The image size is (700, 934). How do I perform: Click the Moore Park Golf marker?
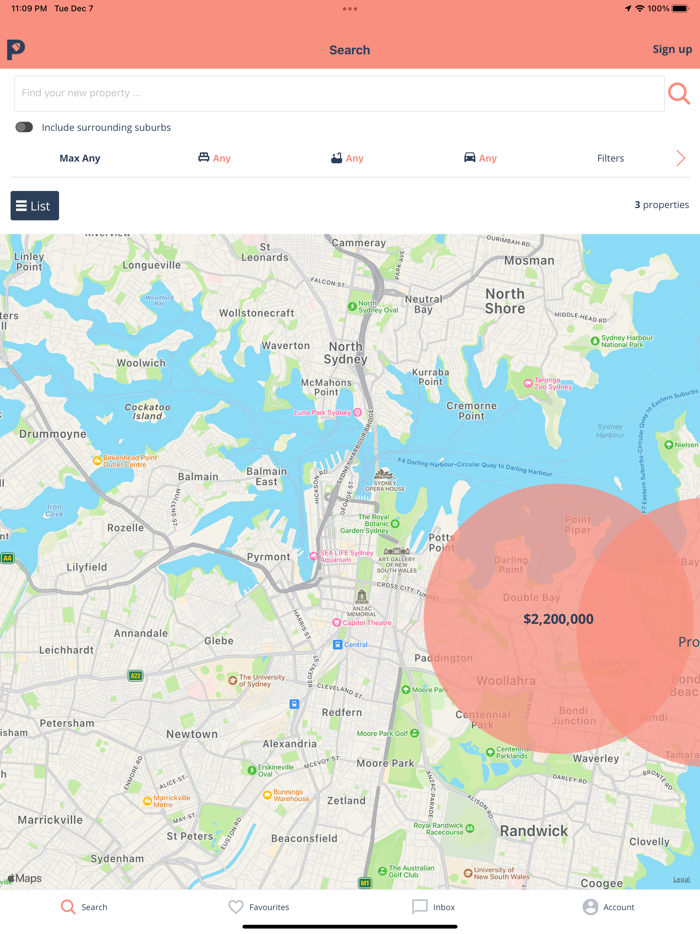(x=415, y=733)
